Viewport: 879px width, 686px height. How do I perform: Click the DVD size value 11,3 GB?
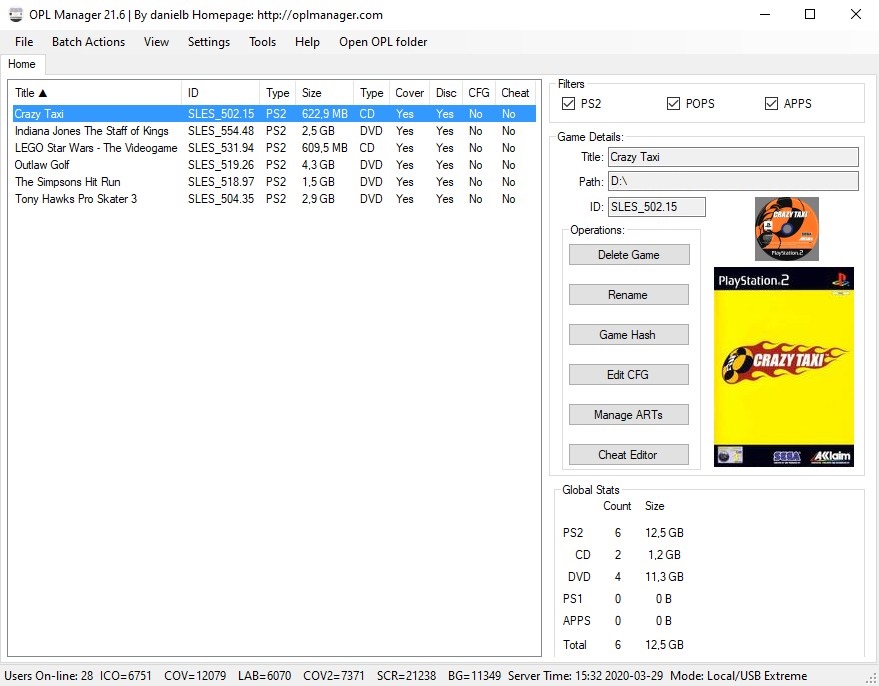(x=664, y=577)
